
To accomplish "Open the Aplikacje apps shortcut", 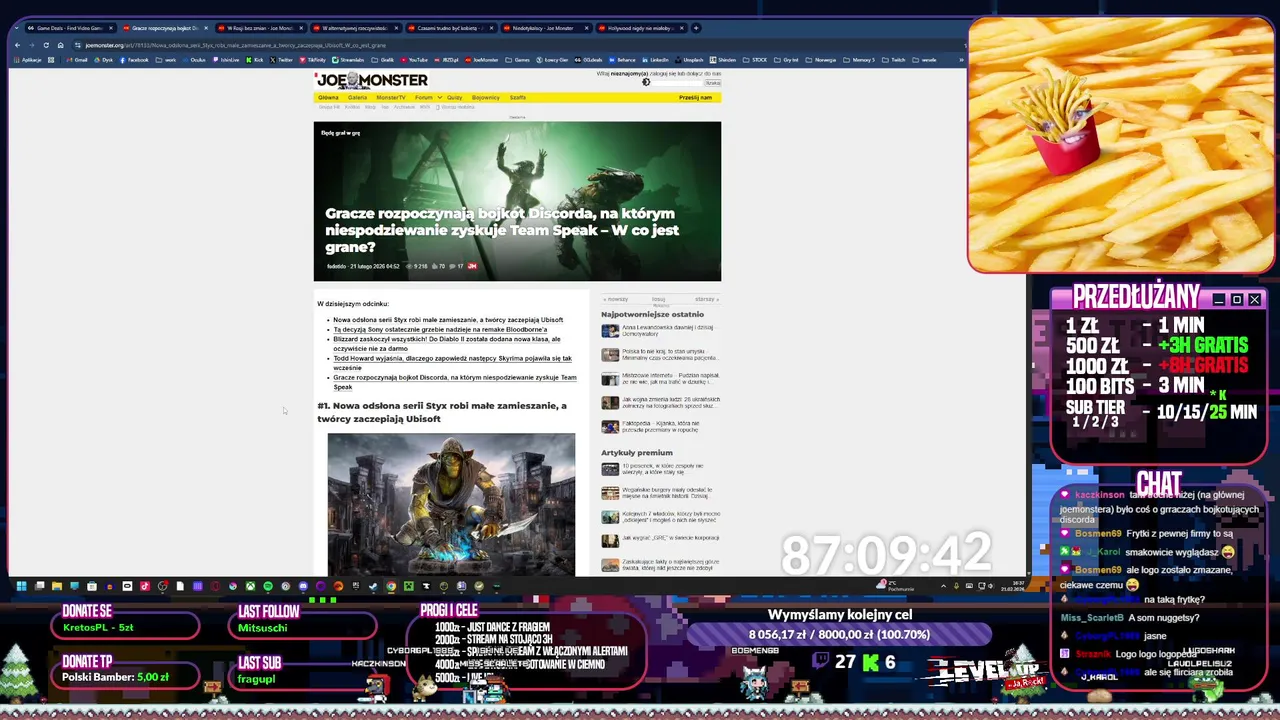I will click(x=27, y=60).
